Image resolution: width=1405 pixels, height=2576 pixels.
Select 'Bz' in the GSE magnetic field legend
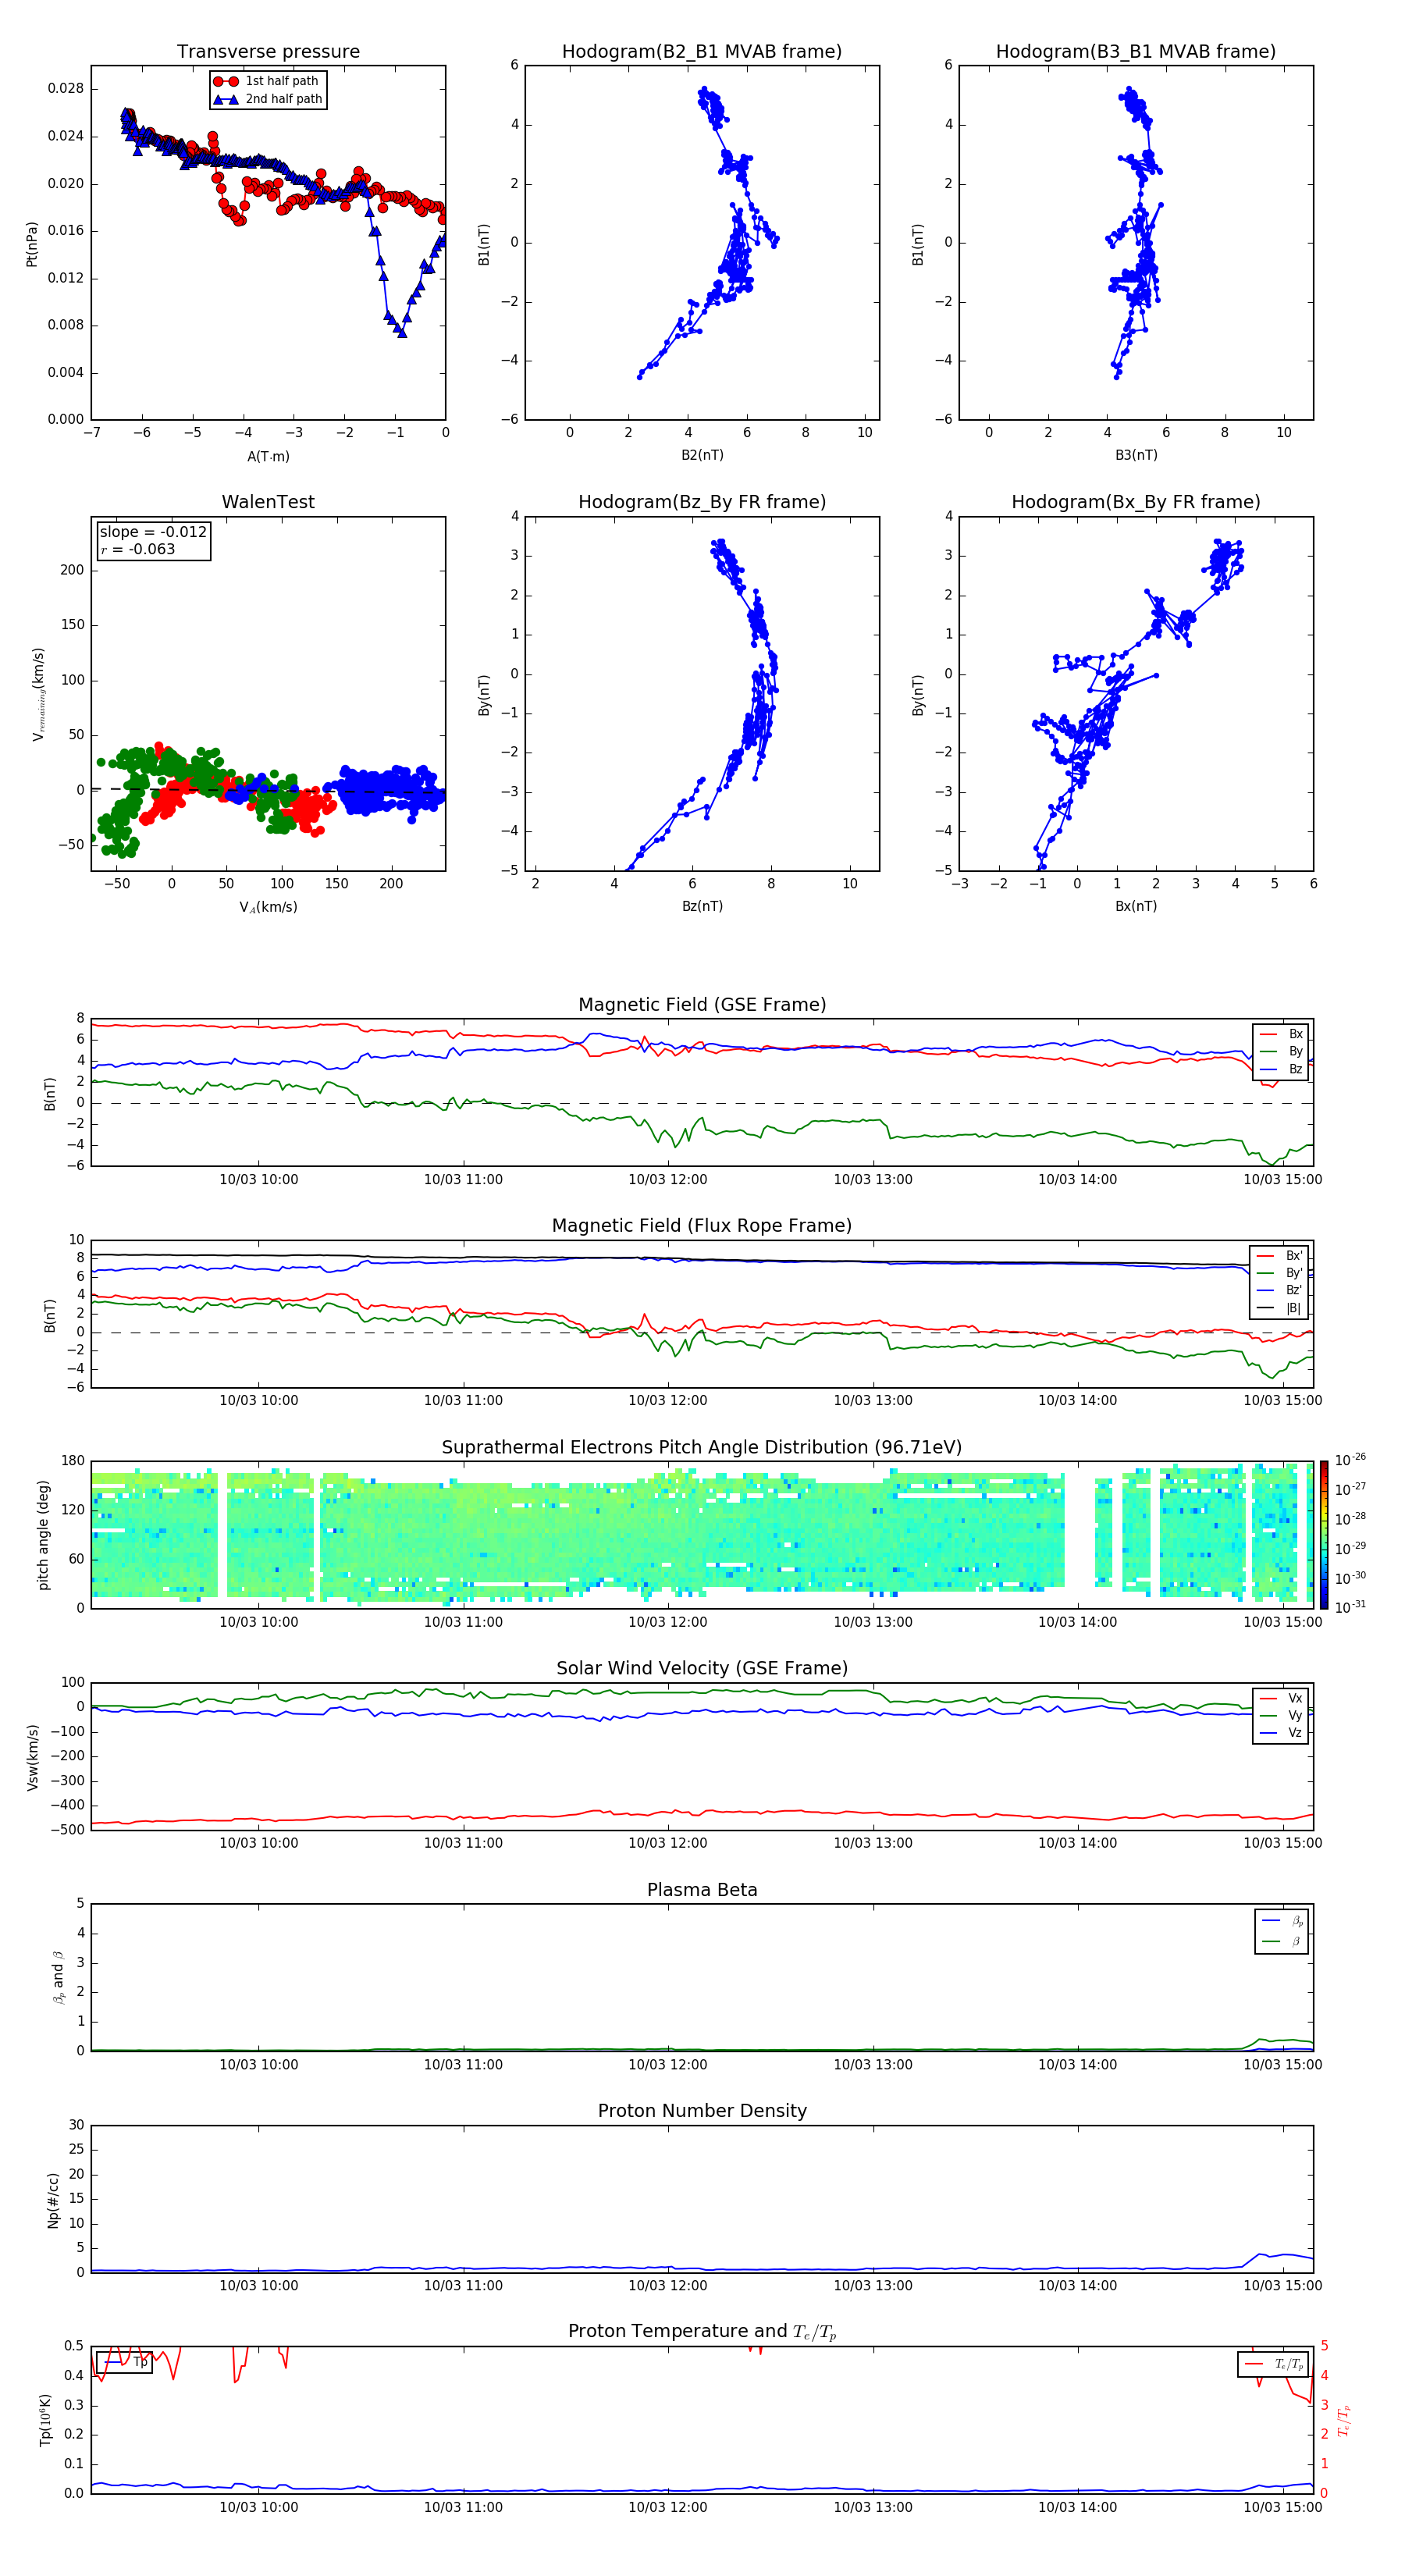point(1281,1069)
